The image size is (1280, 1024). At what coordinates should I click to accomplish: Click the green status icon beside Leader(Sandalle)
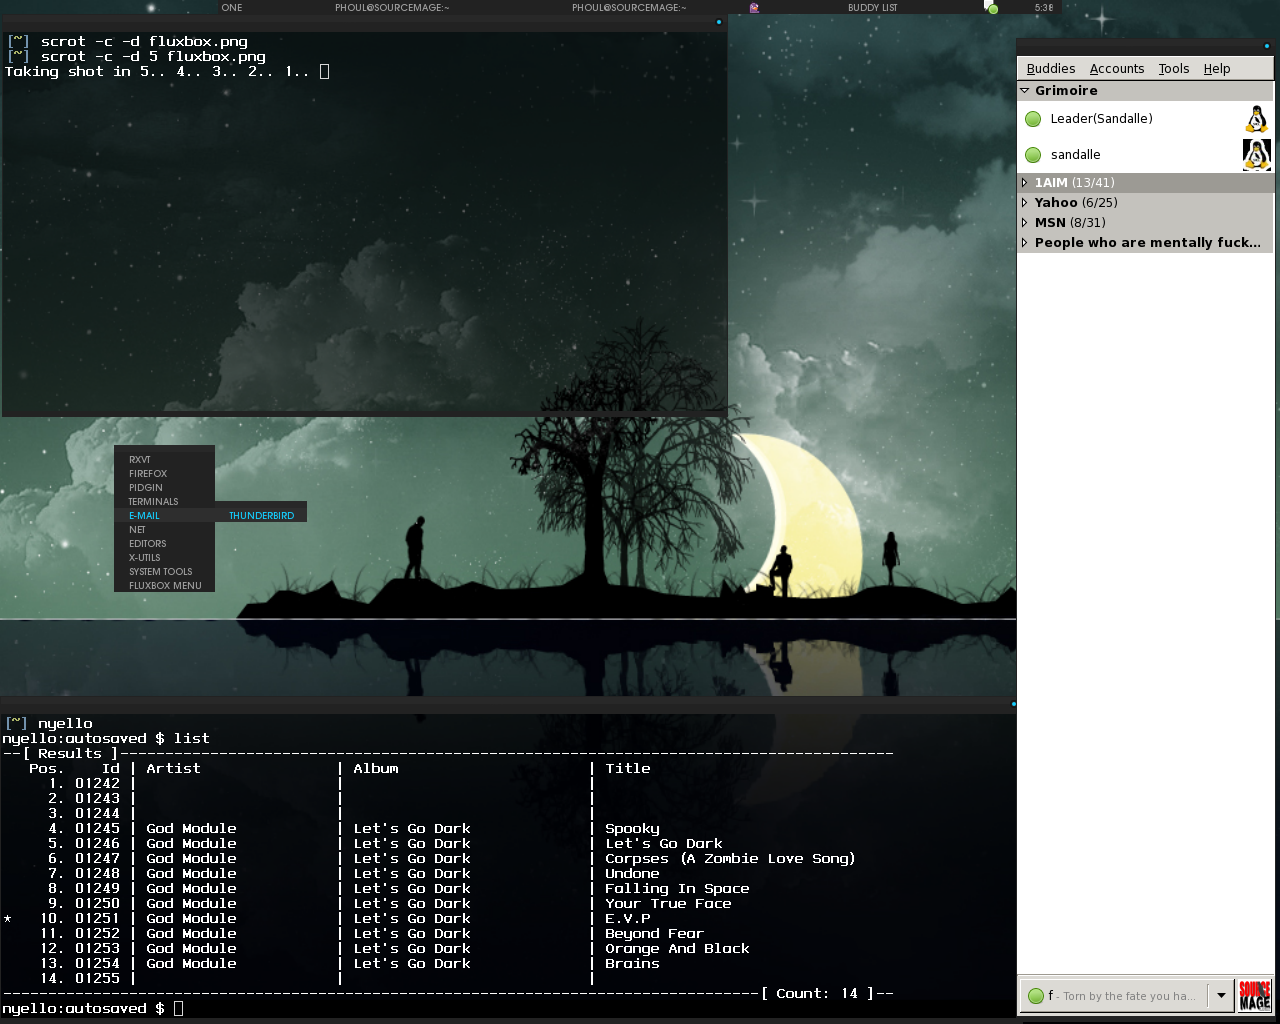click(x=1034, y=119)
